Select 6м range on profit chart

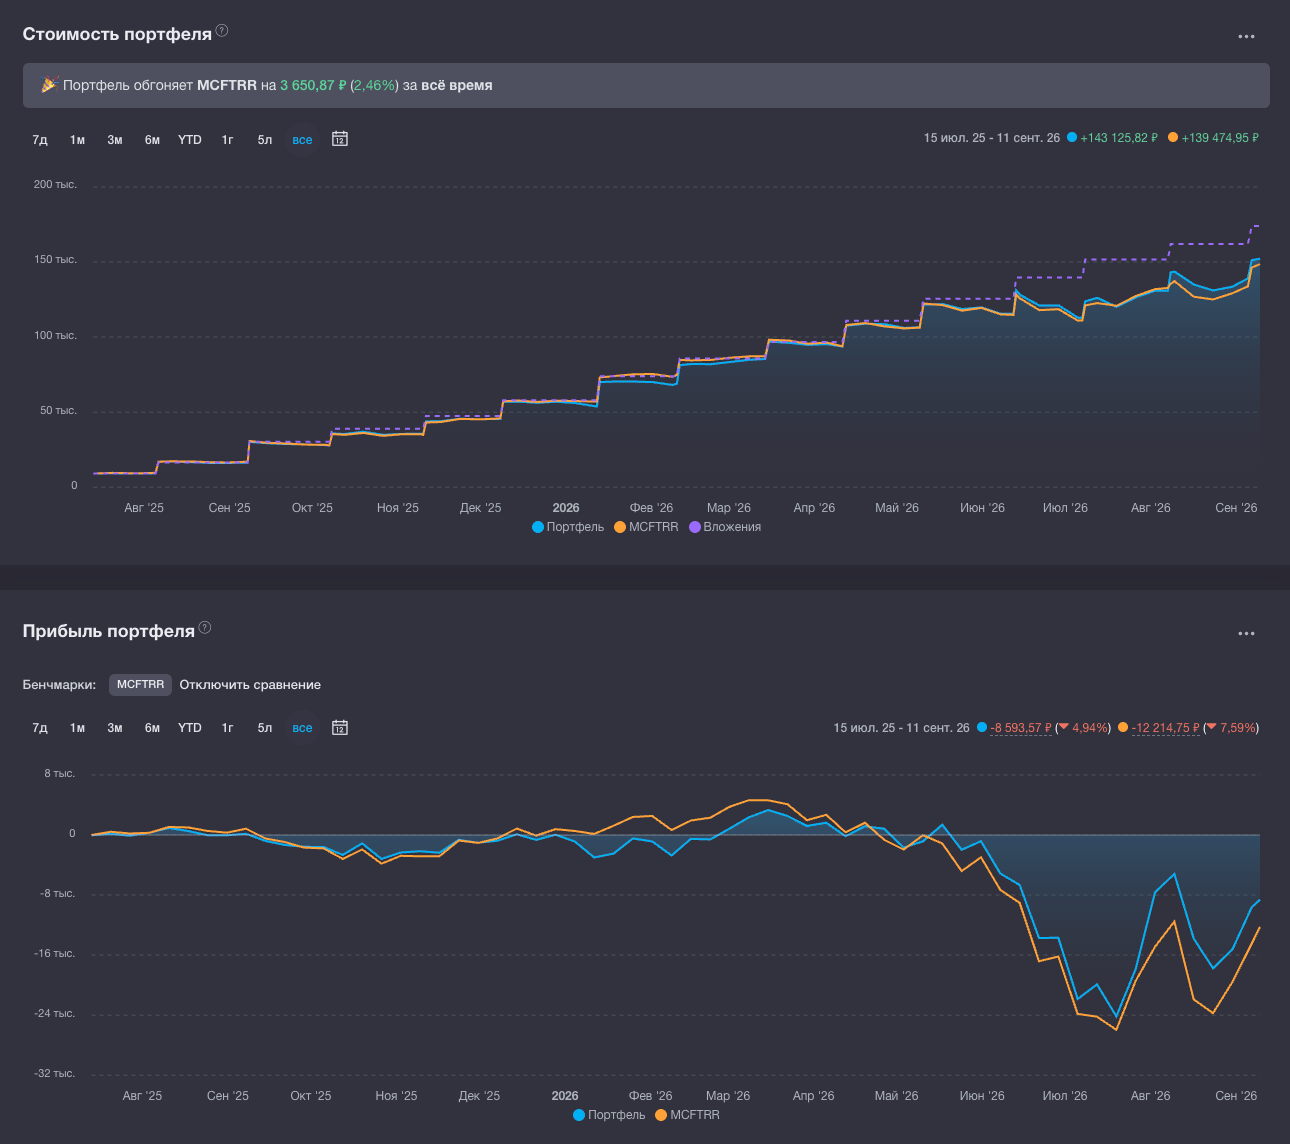(152, 728)
